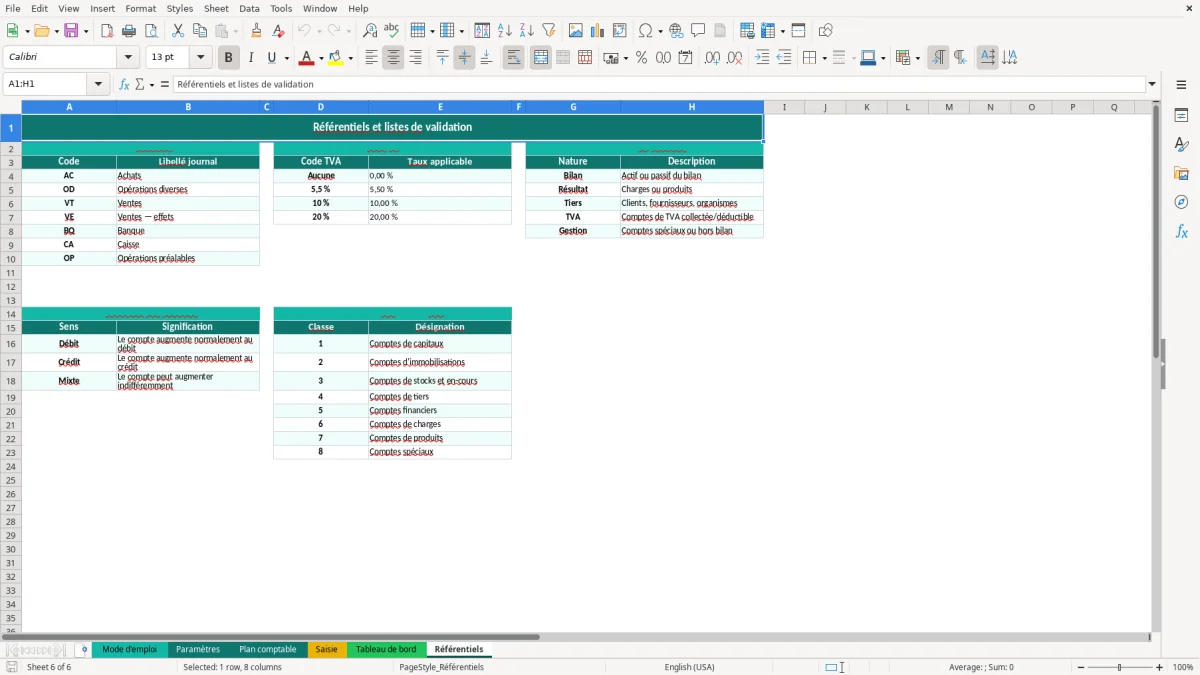Switch to Tableau de bord tab
The image size is (1200, 675).
386,650
